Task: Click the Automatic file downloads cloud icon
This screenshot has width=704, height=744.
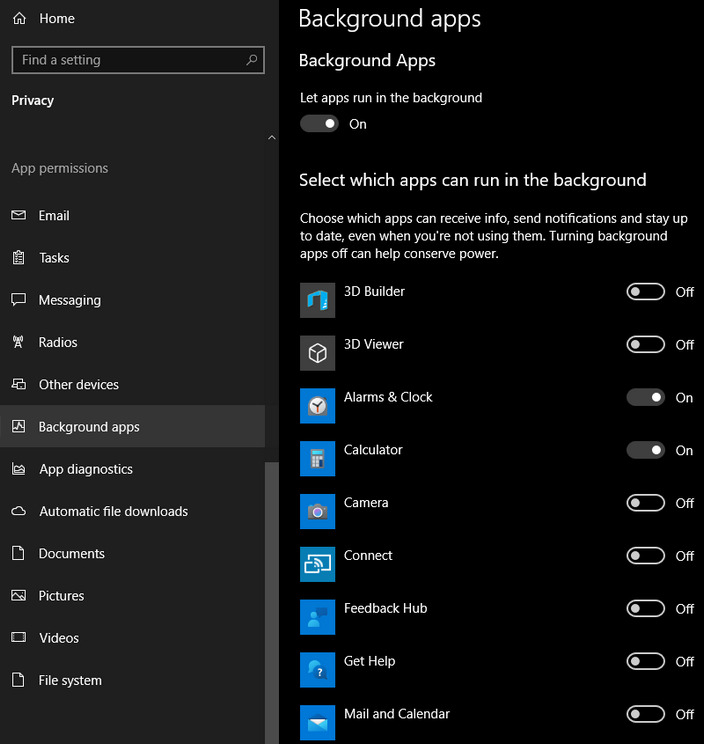Action: [19, 511]
